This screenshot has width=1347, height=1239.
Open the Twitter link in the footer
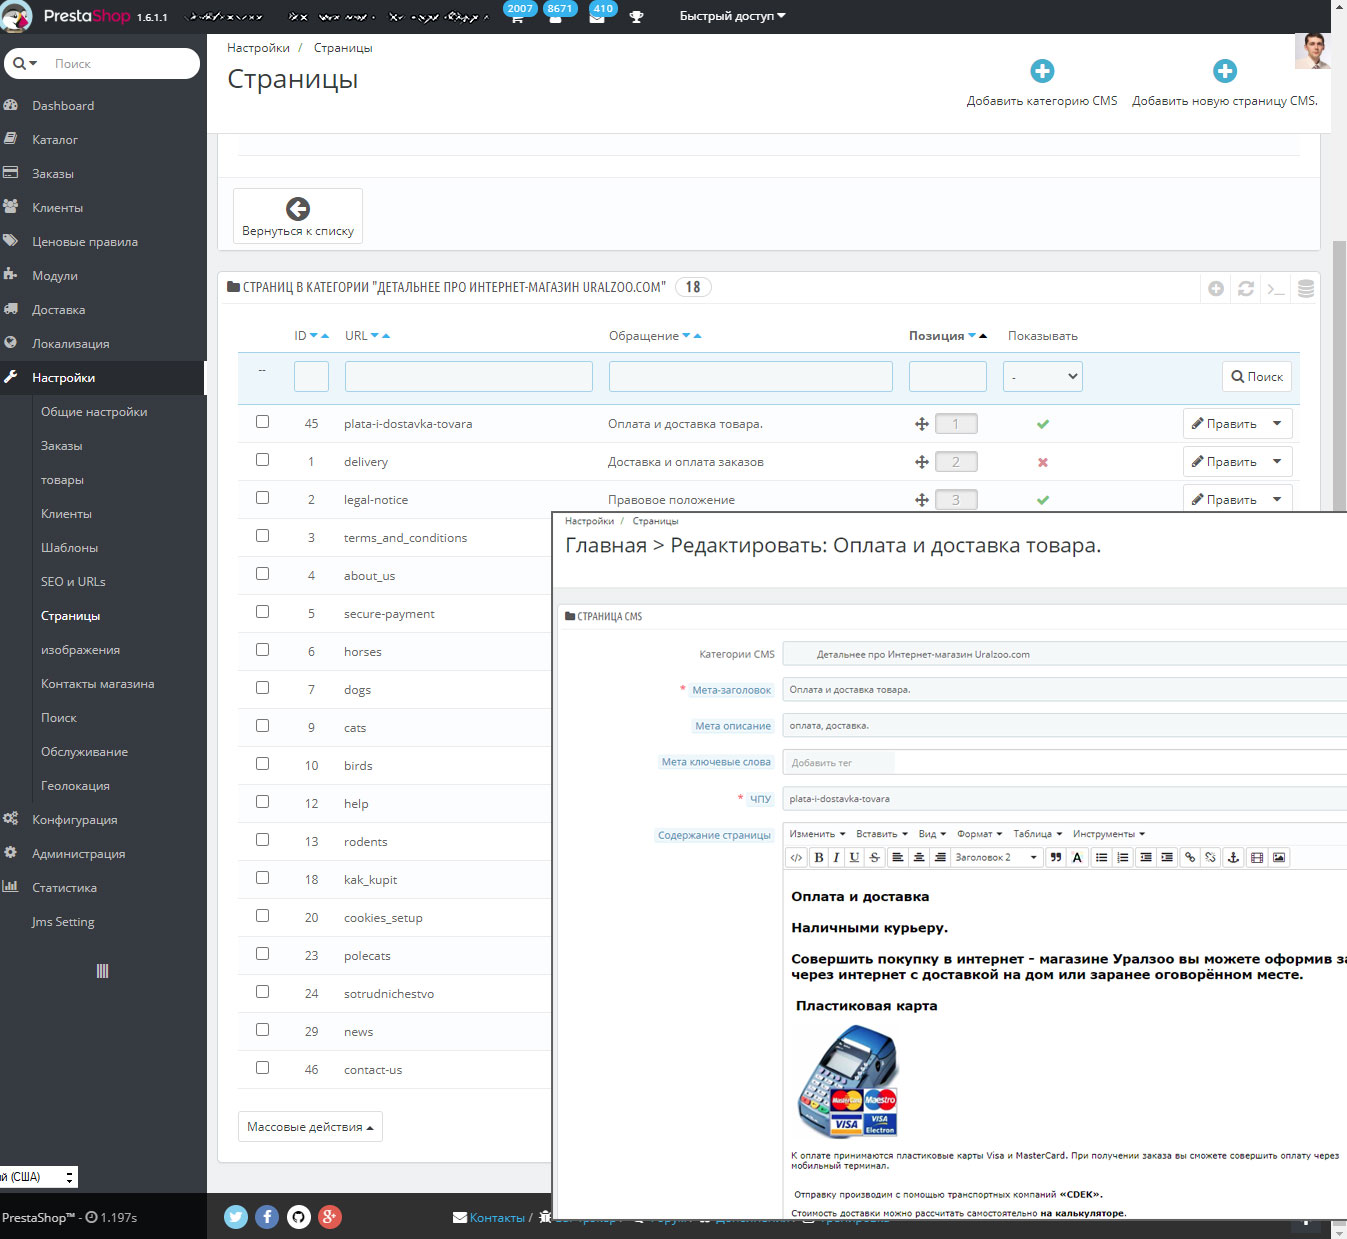pos(236,1216)
